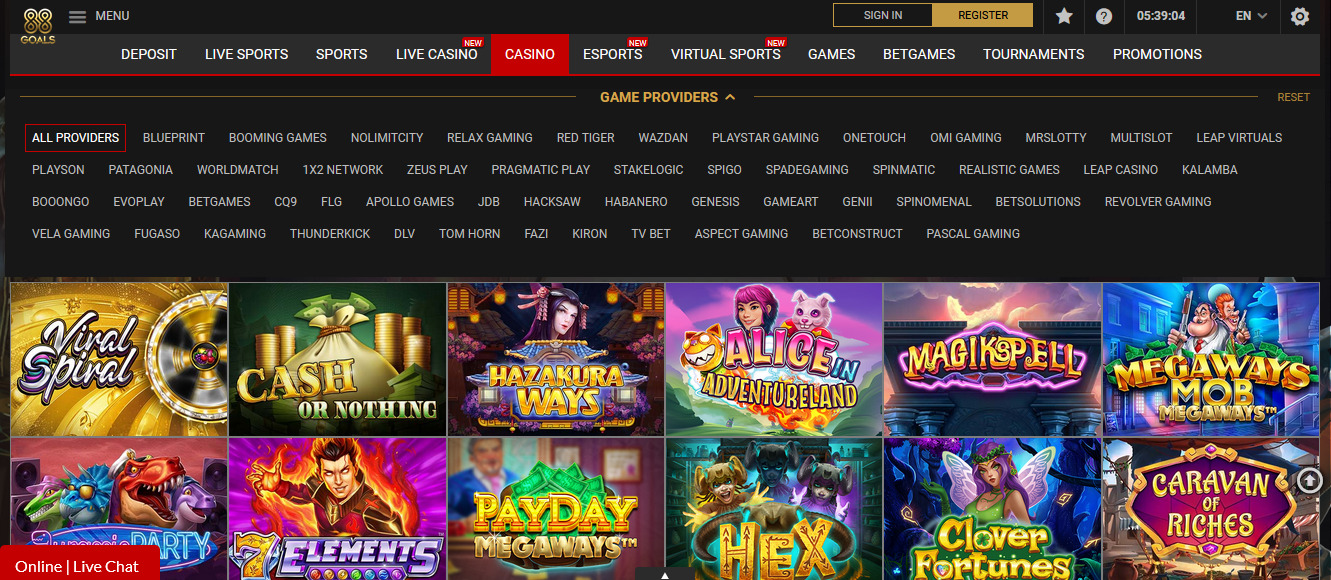The image size is (1331, 580).
Task: Filter by 1X2 NETWORK provider
Action: coord(343,170)
